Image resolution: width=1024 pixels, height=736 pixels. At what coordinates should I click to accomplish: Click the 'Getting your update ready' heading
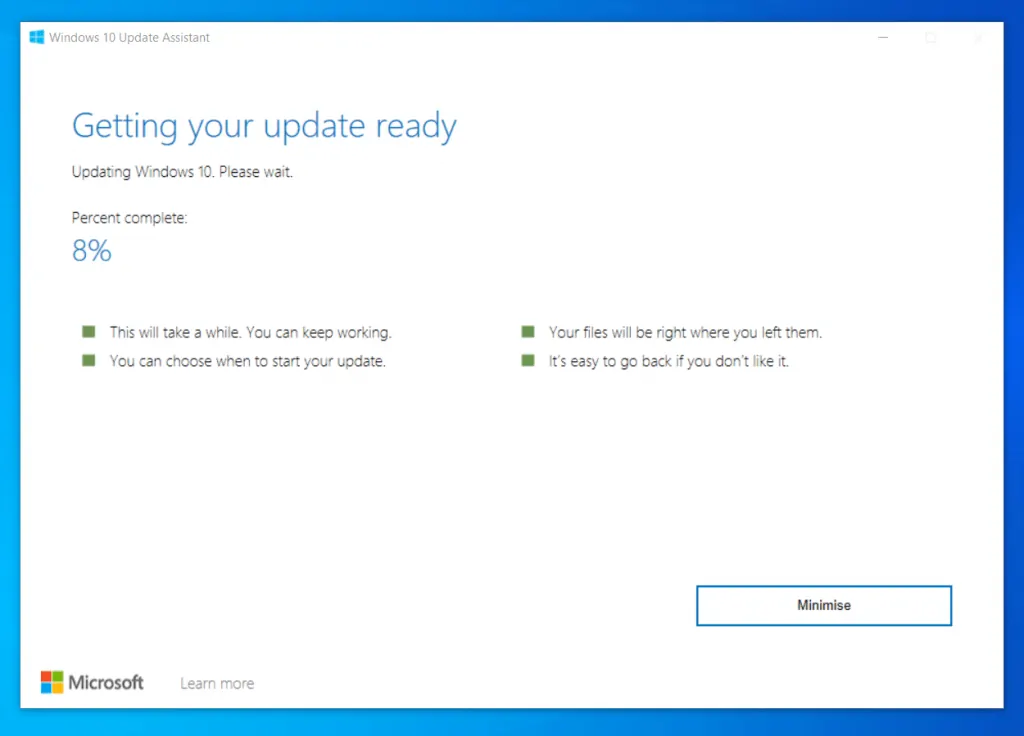click(x=264, y=126)
